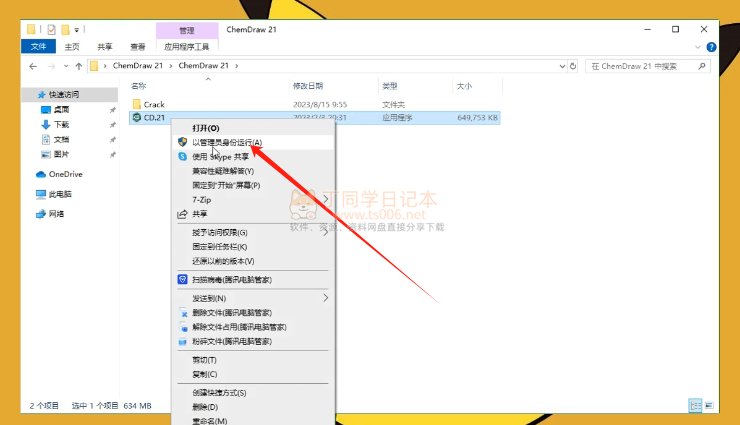
Task: Open the 文件 ribbon tab
Action: [38, 46]
